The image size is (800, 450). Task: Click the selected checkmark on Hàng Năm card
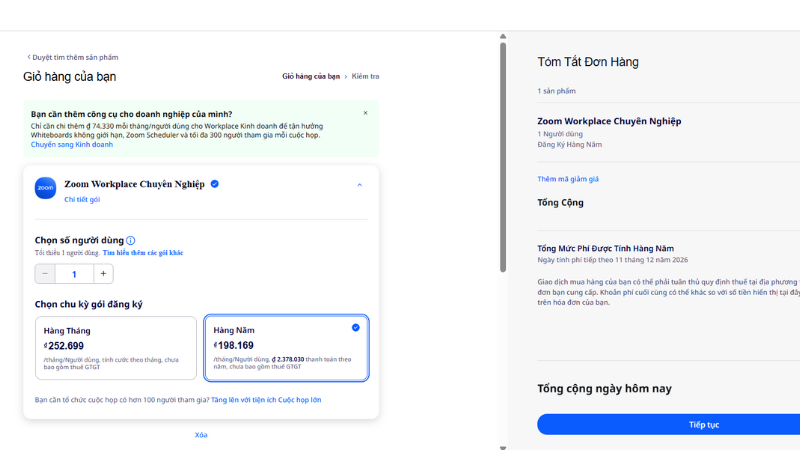[356, 328]
